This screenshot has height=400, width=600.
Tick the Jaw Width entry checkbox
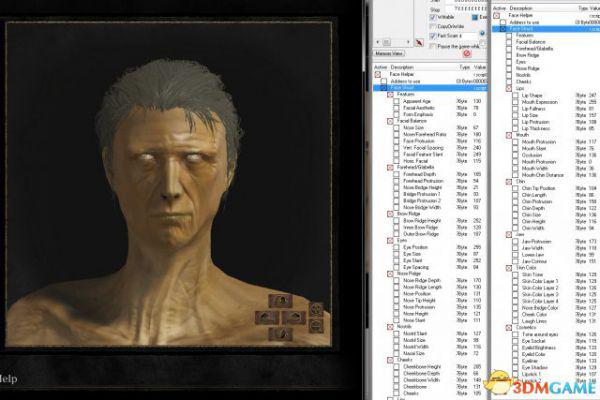[x=515, y=248]
